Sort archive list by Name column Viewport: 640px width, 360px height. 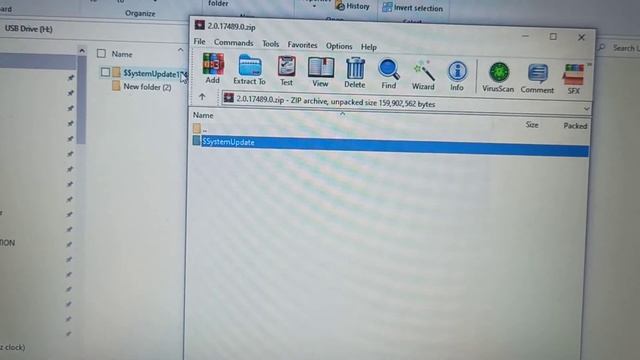point(203,116)
